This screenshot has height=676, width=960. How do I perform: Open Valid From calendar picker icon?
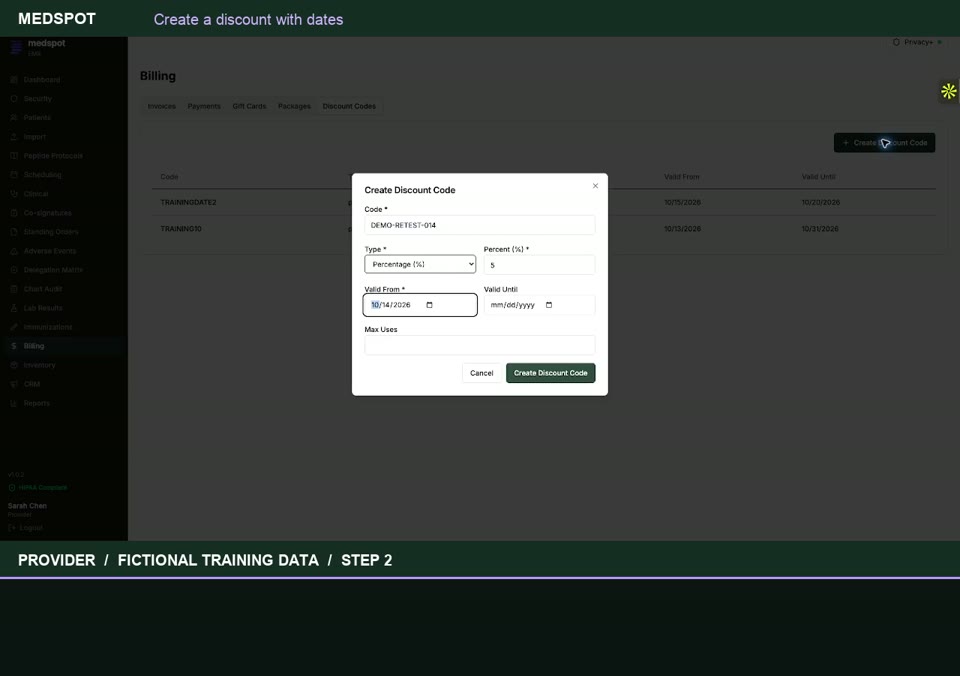[x=429, y=305]
